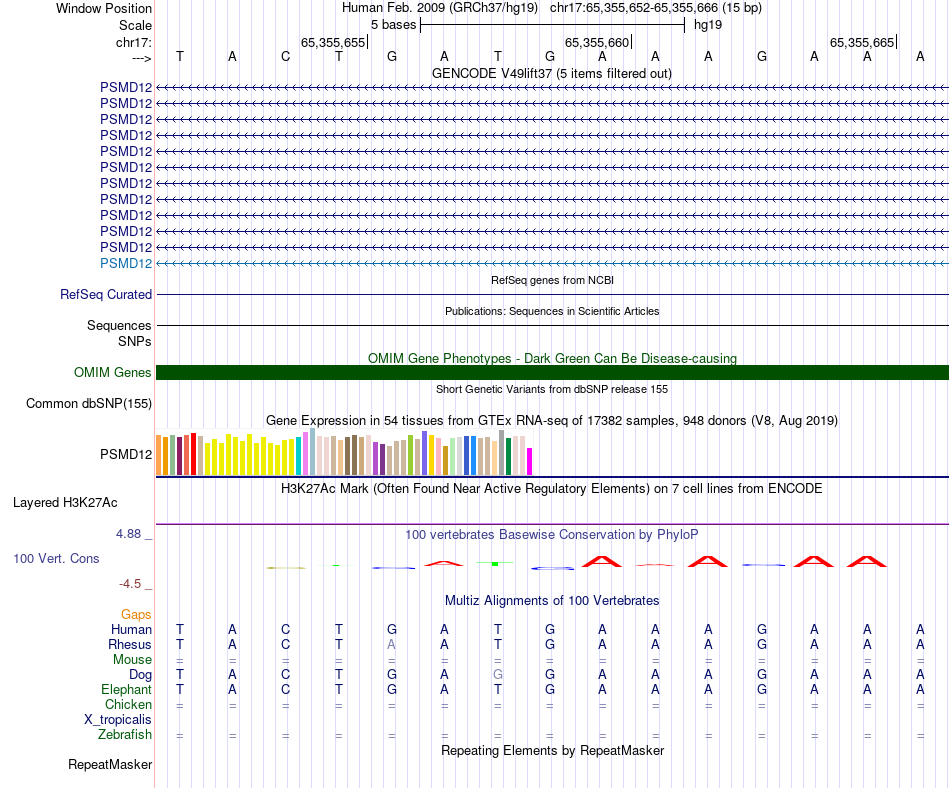Click the green T glyph in PhyloP conservation track

[496, 563]
